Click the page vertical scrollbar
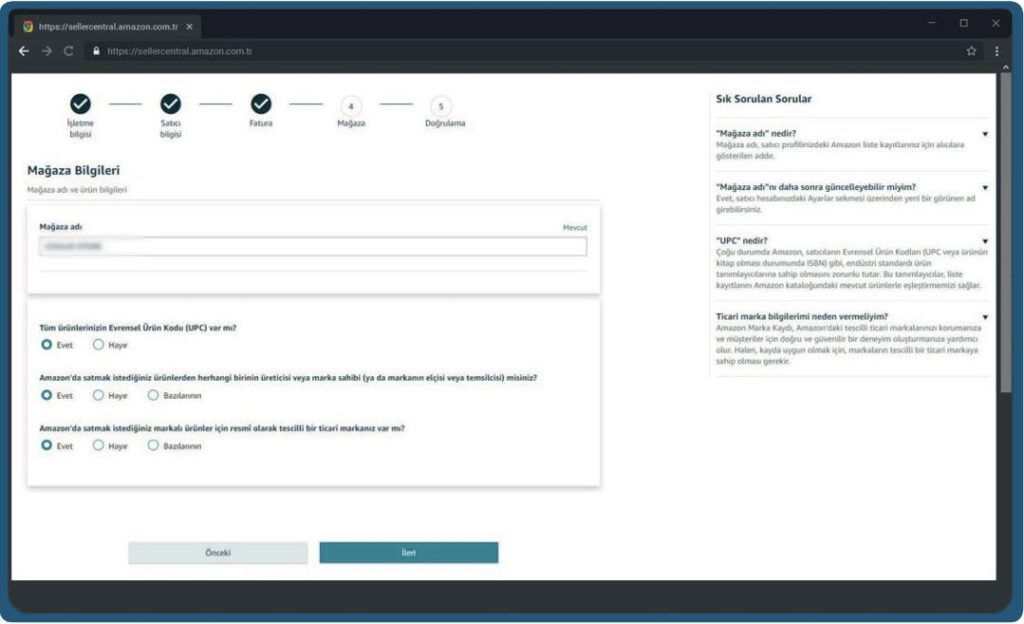Viewport: 1024px width, 624px height. [x=1005, y=232]
